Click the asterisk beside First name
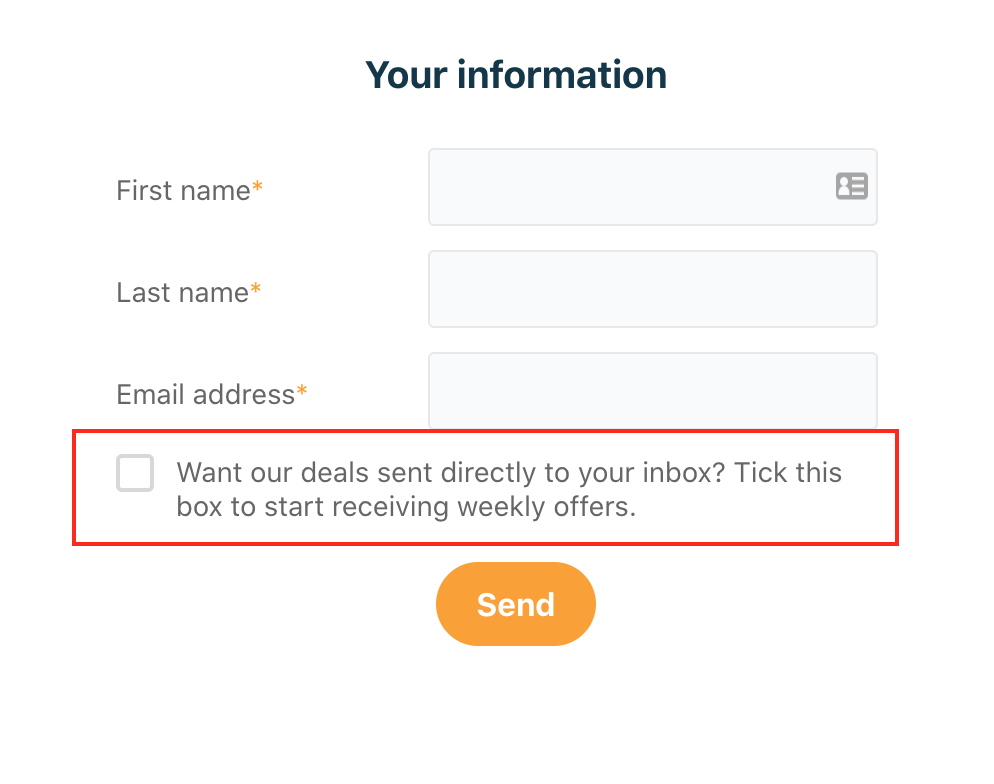994x784 pixels. click(257, 186)
